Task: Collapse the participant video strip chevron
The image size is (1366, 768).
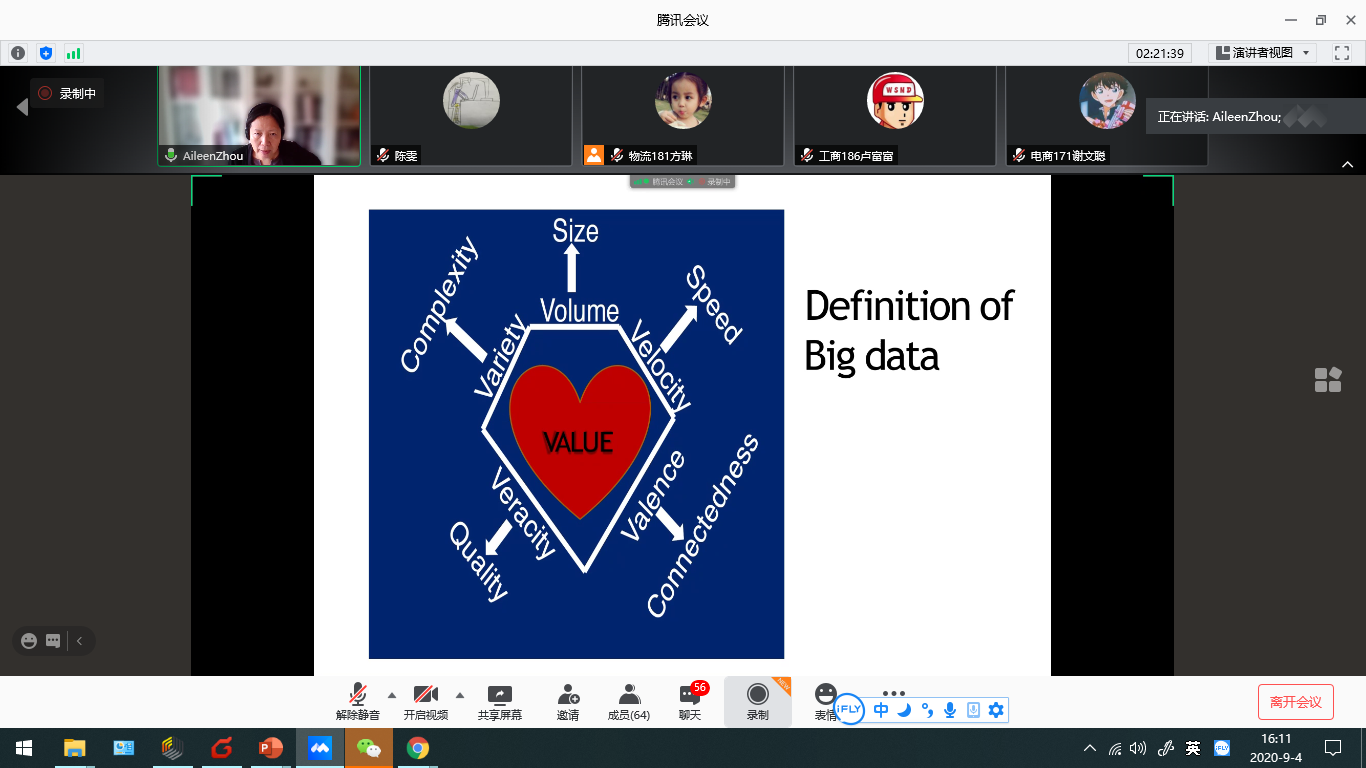Action: tap(1347, 165)
